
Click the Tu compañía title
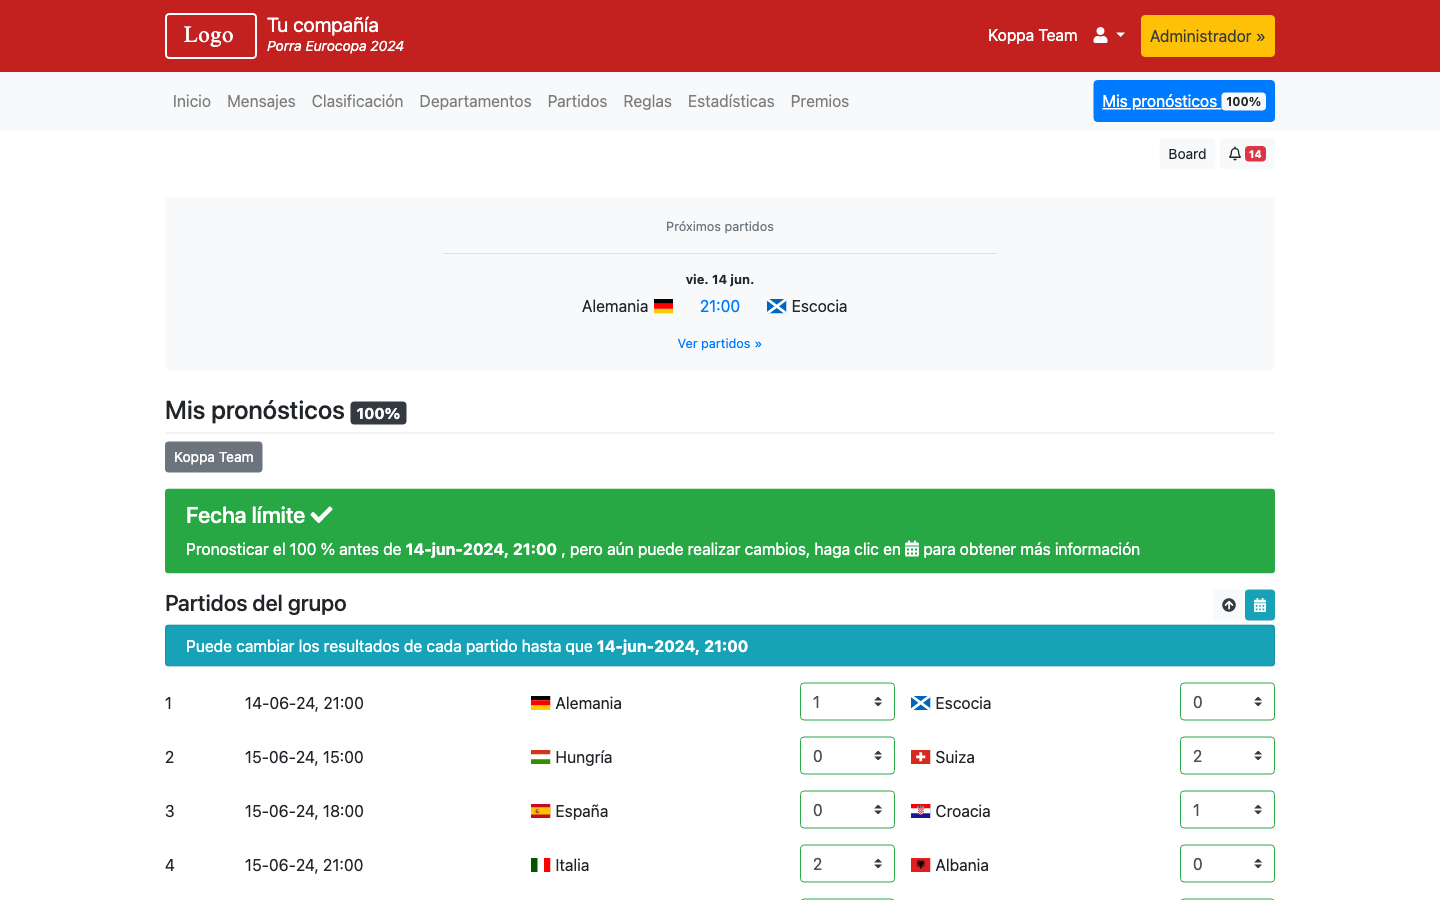coord(323,25)
